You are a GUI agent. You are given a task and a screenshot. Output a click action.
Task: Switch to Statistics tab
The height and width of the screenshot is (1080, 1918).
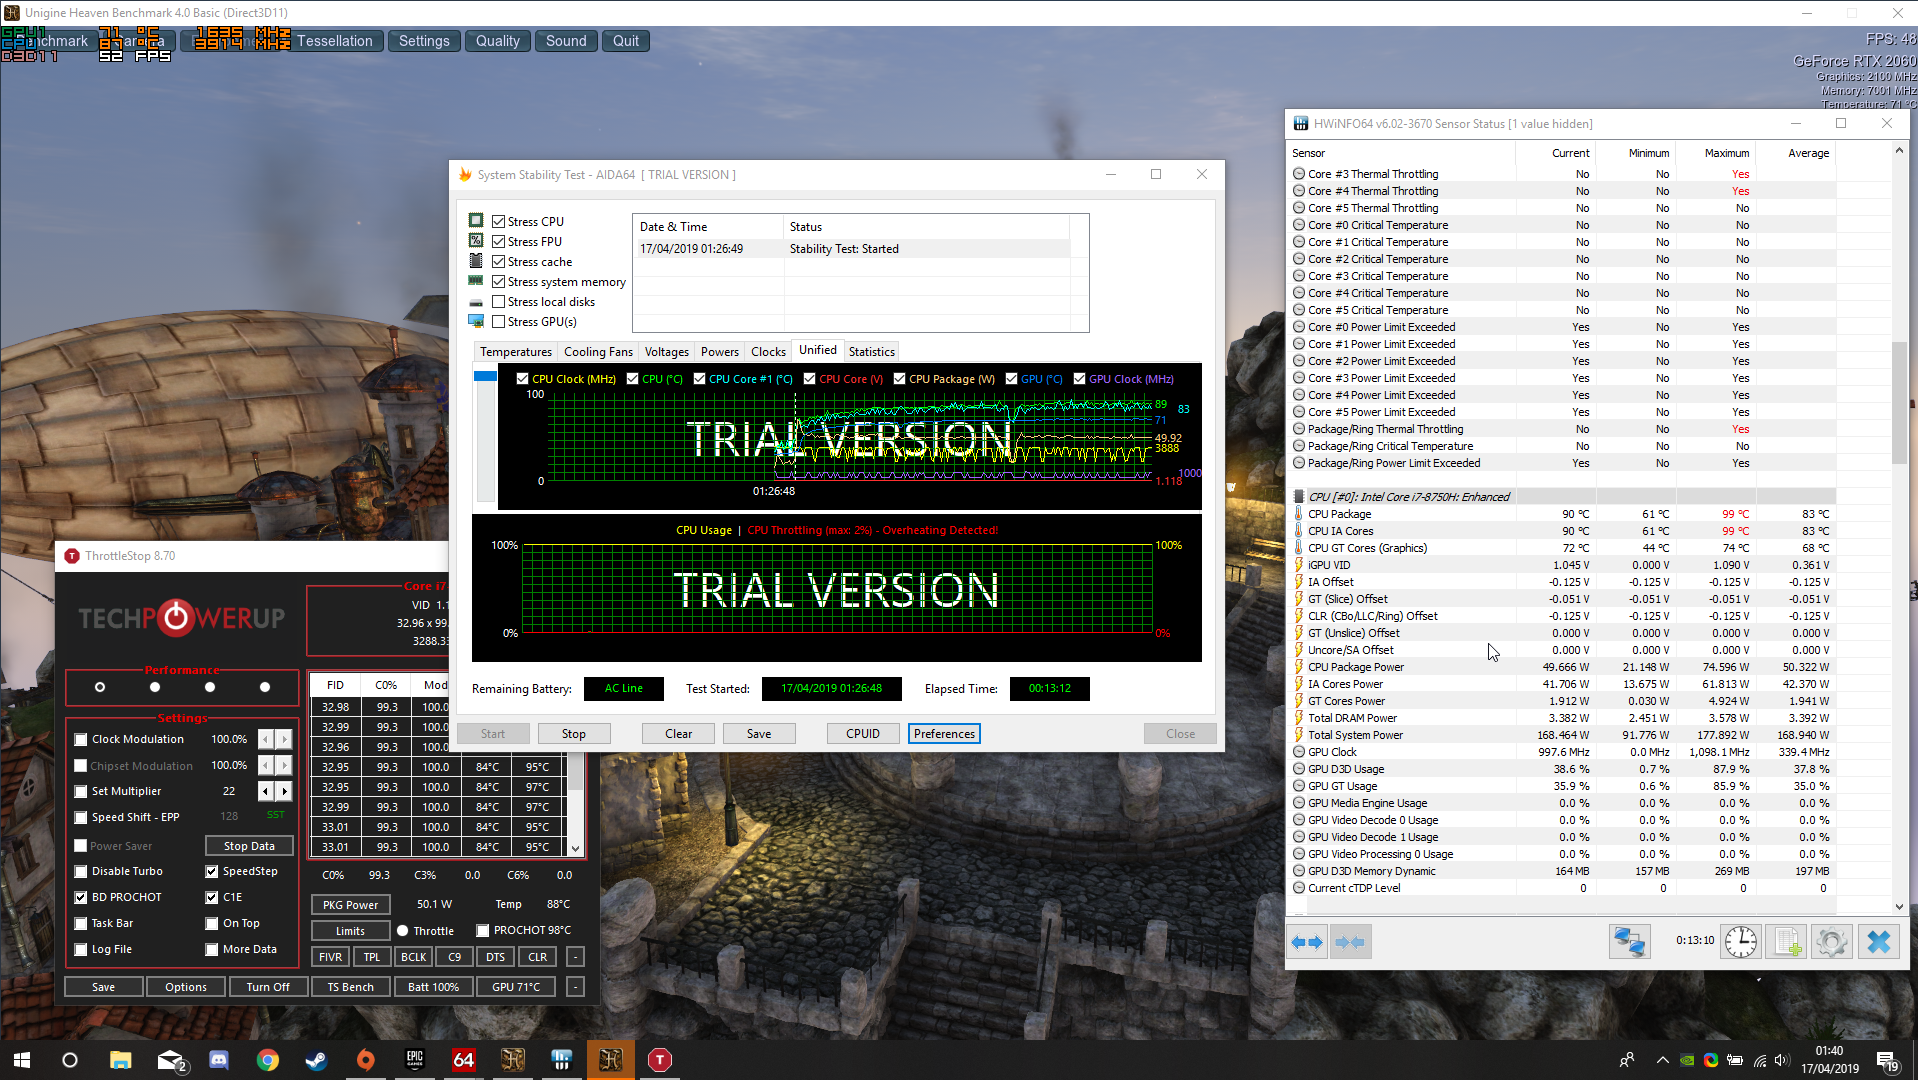coord(872,352)
